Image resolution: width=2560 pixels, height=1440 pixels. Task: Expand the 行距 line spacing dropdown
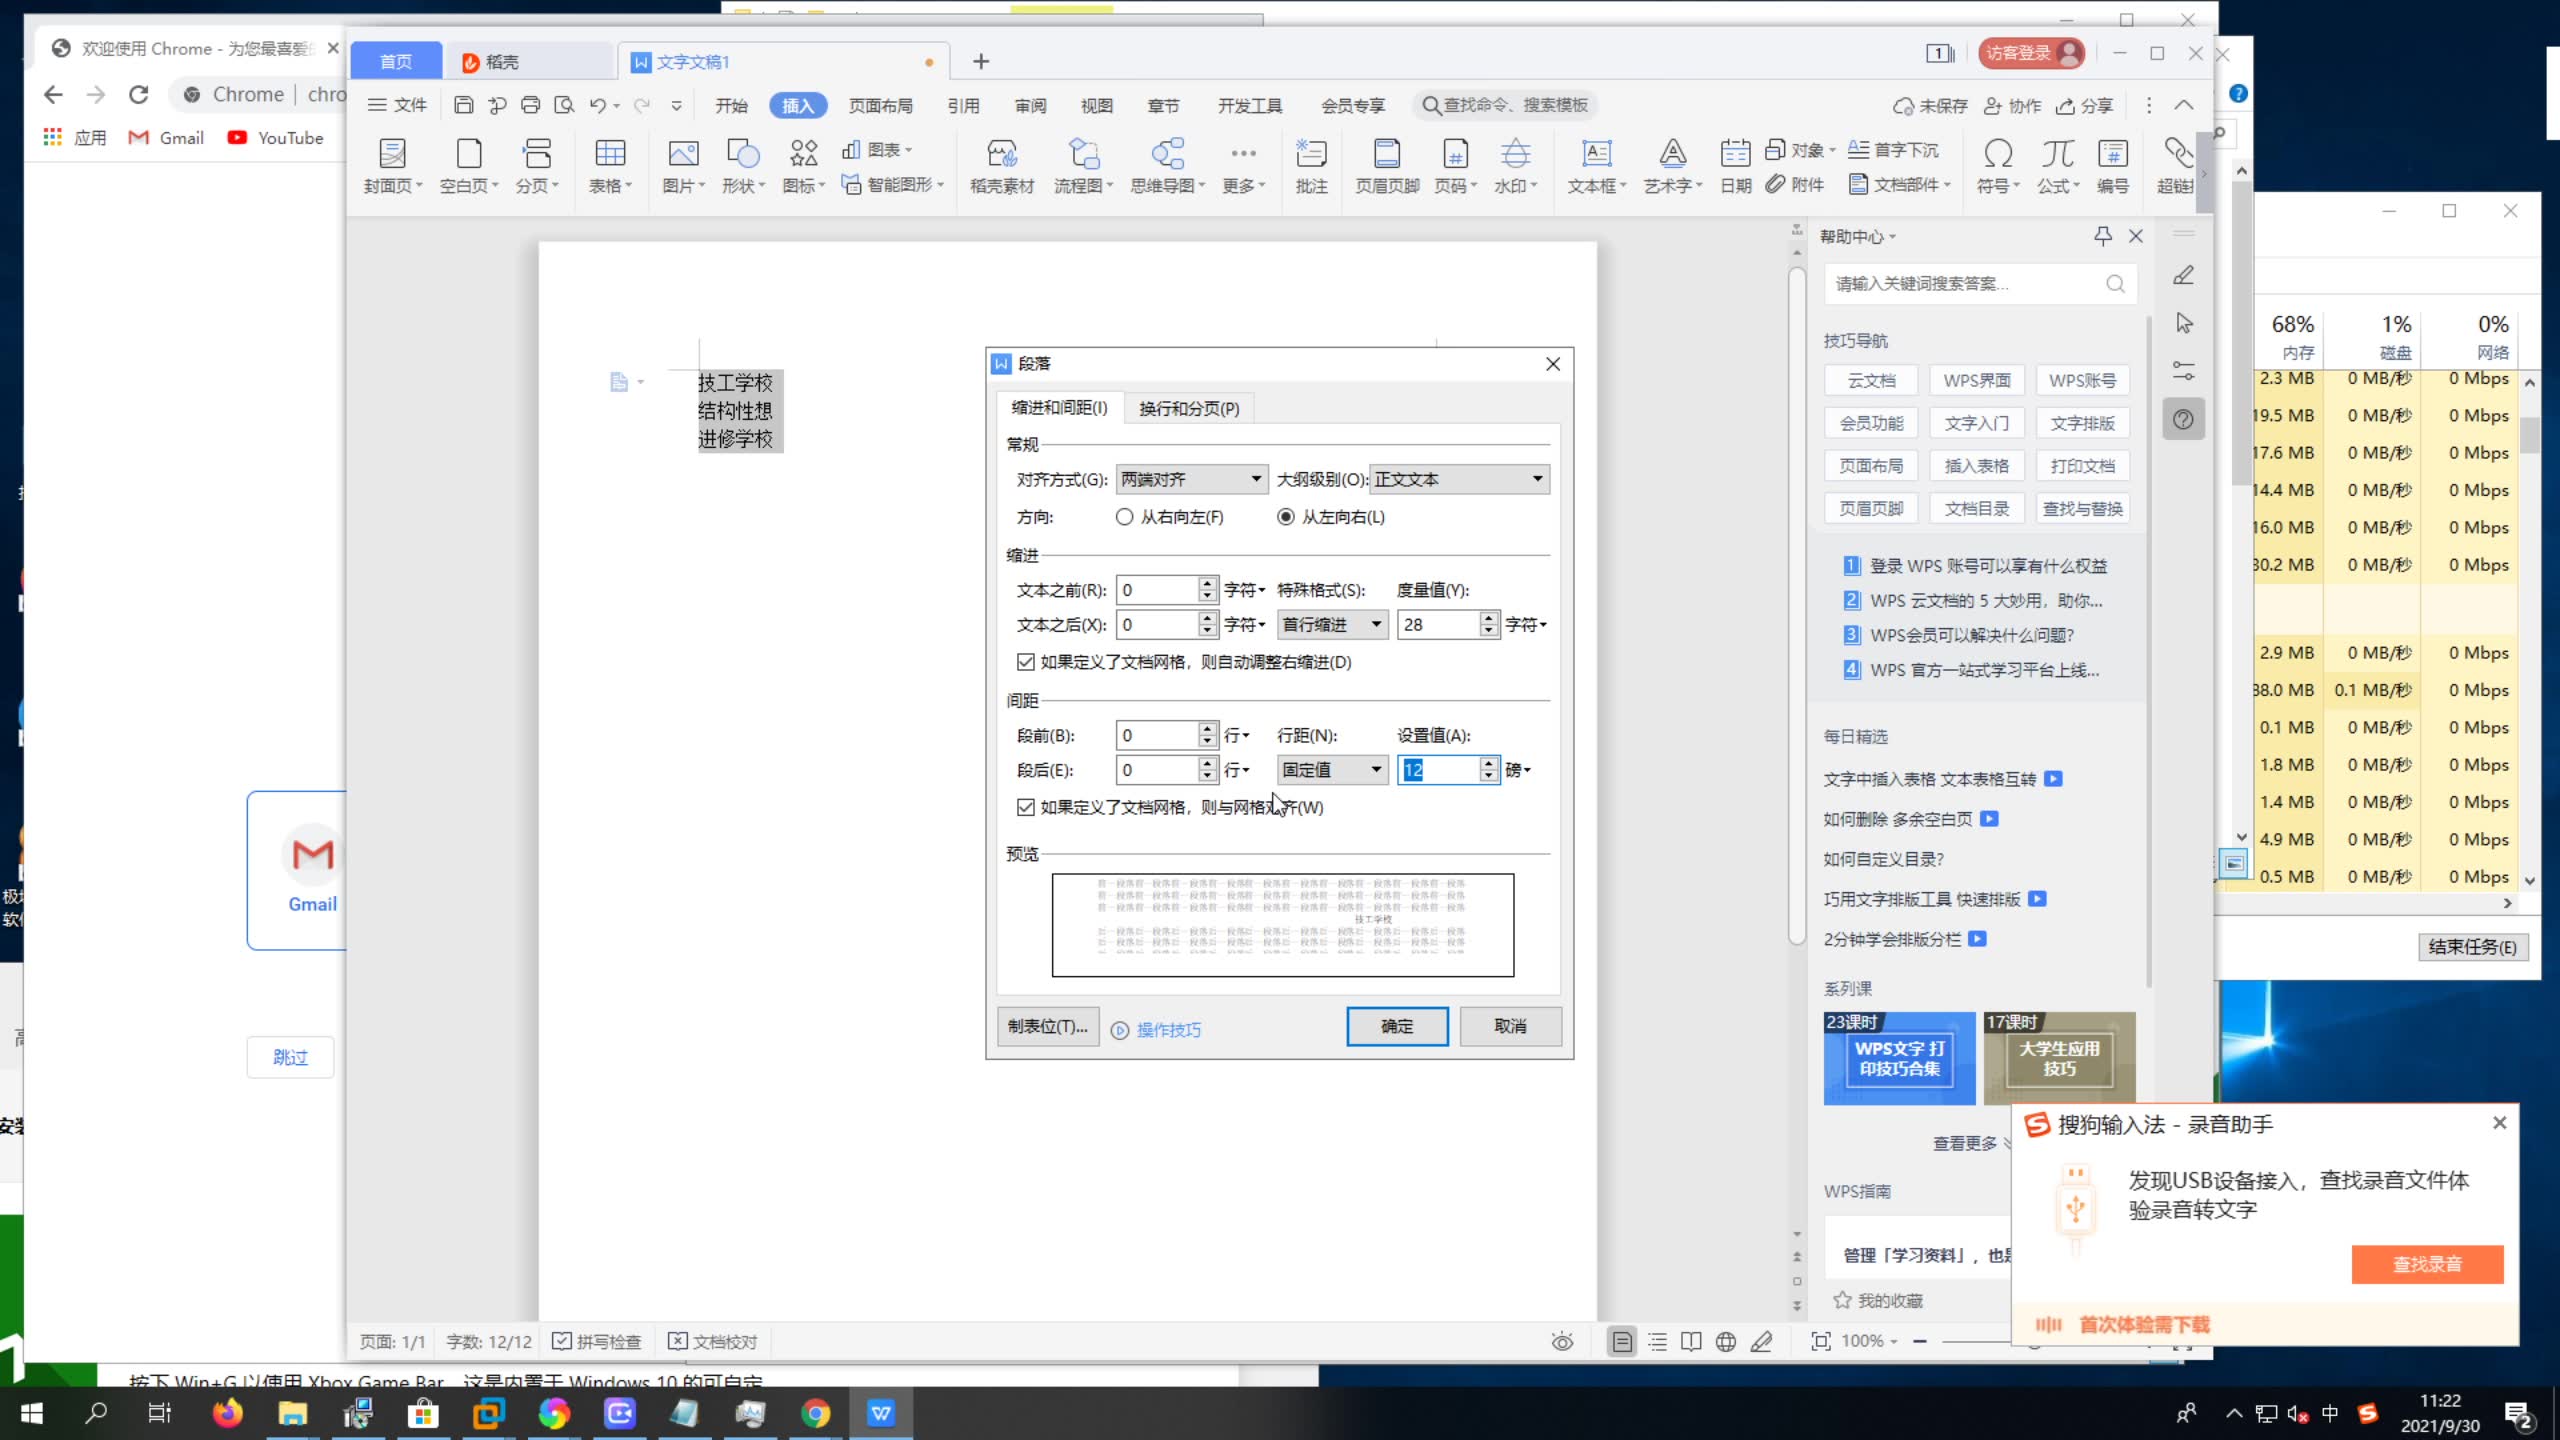[x=1331, y=770]
